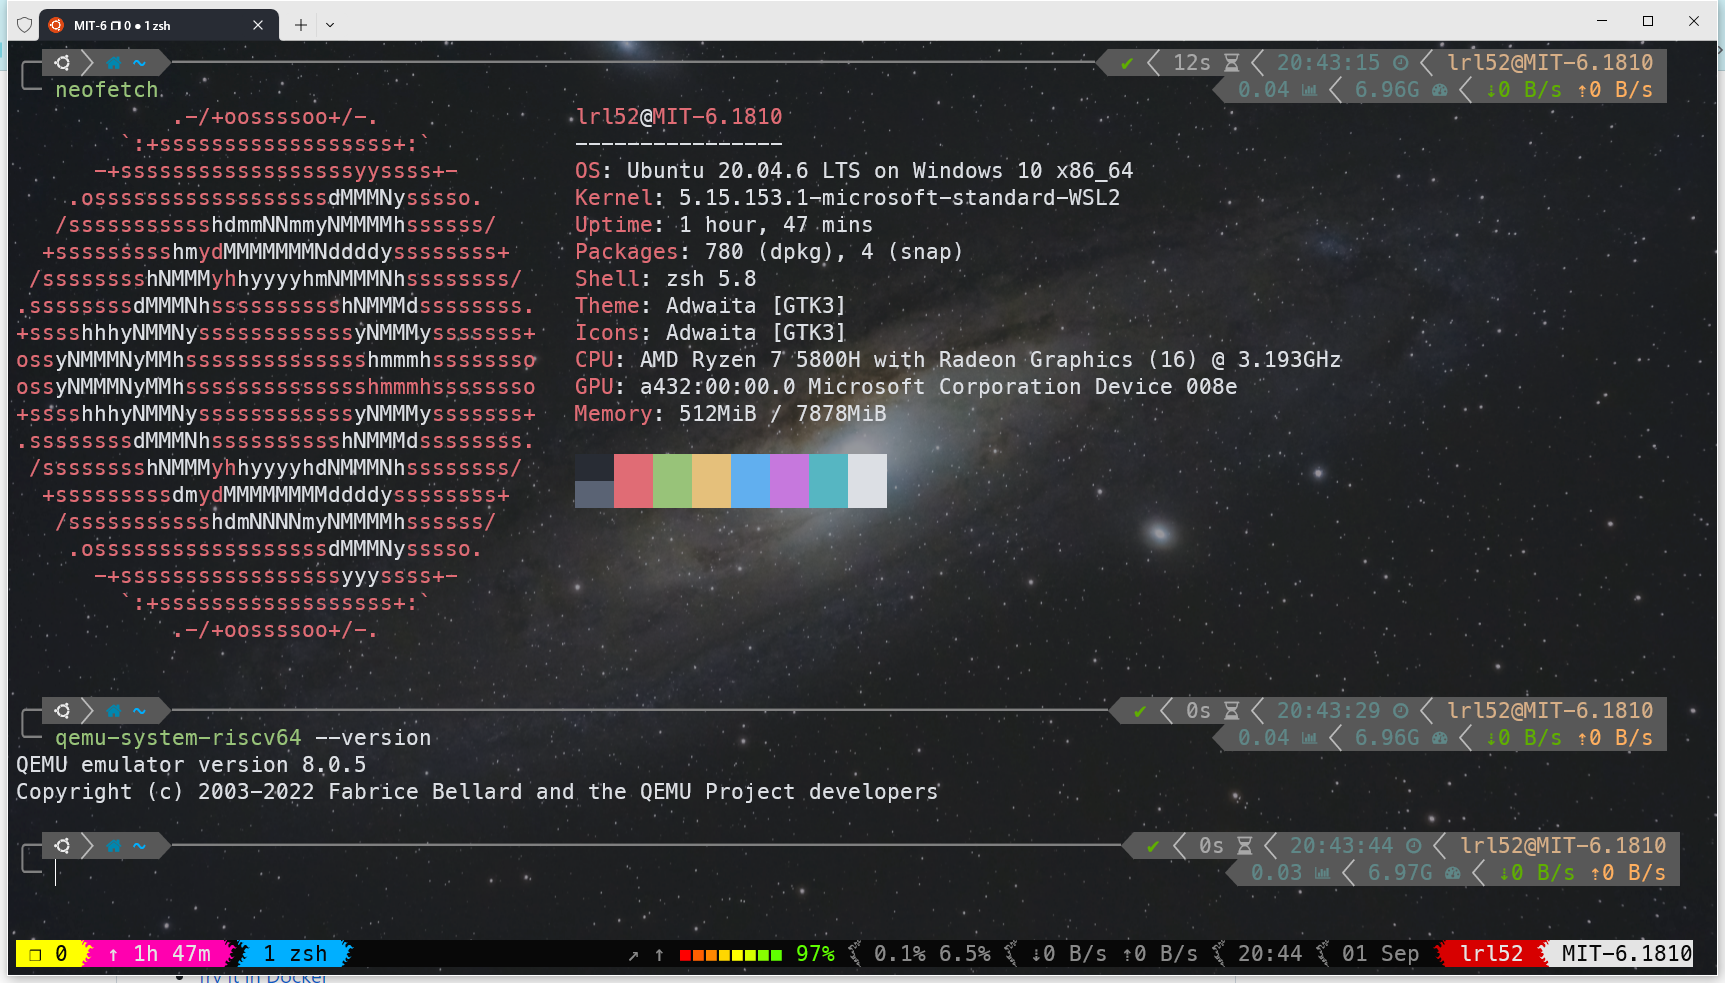1725x983 pixels.
Task: Close the MIT-6 zsh tab
Action: pyautogui.click(x=258, y=25)
